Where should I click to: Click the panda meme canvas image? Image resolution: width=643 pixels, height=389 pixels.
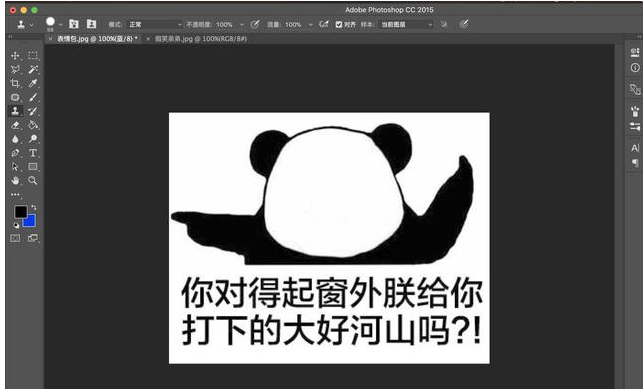(x=329, y=238)
